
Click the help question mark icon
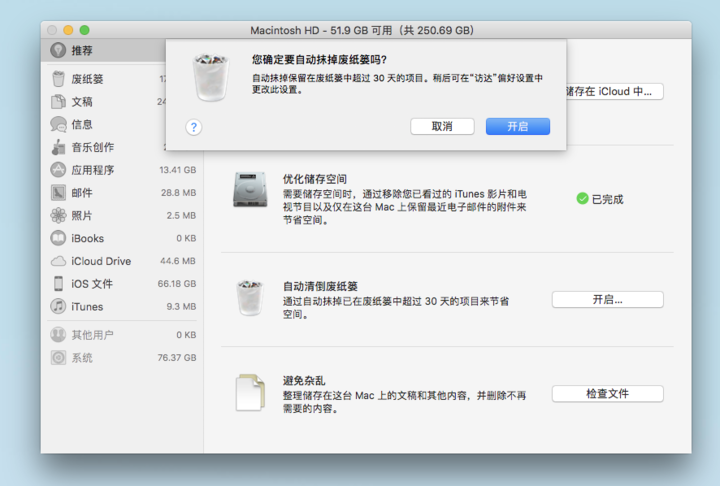coord(194,127)
